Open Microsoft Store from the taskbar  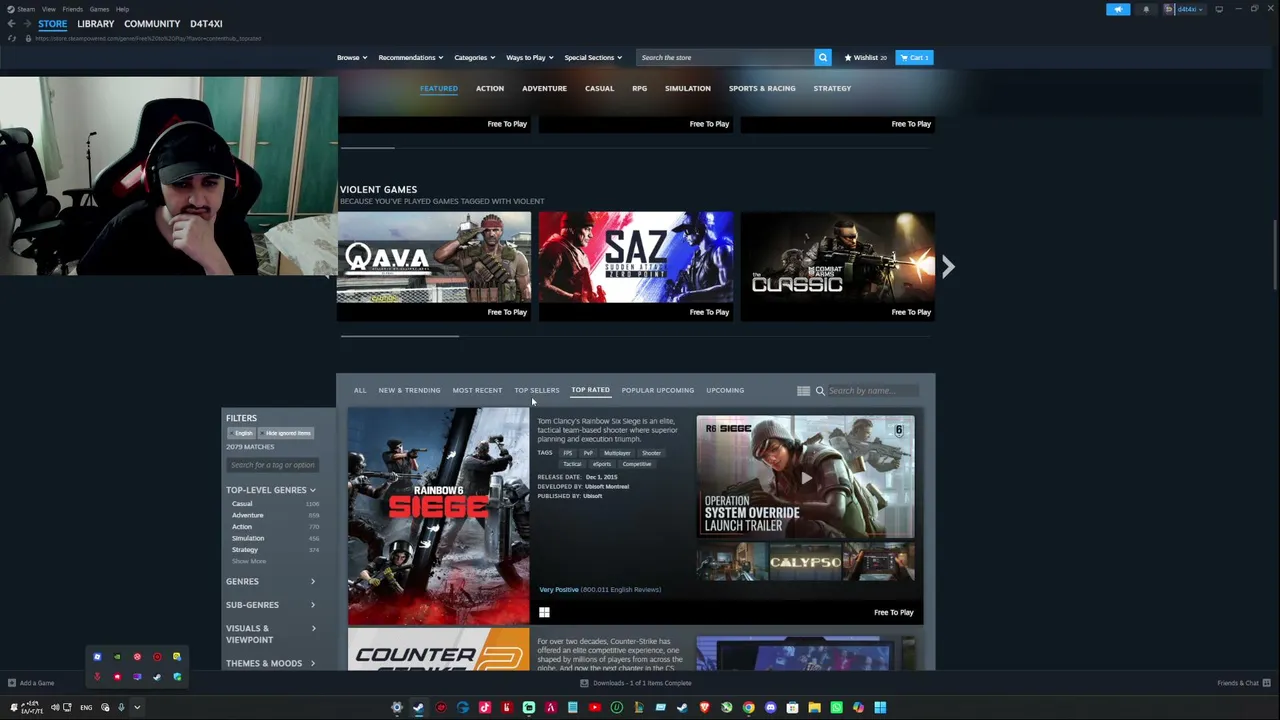coord(792,708)
